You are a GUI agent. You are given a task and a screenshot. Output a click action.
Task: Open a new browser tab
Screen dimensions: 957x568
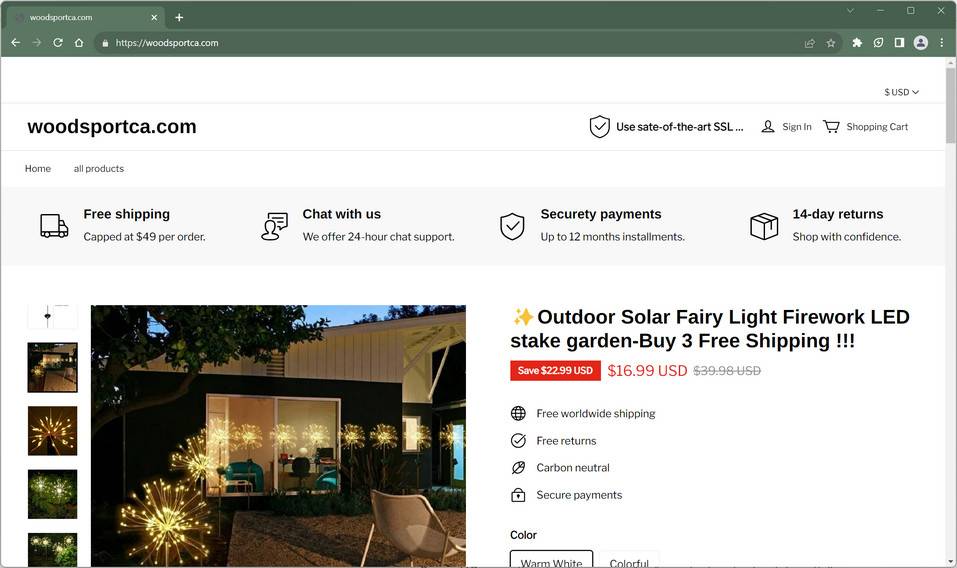179,18
